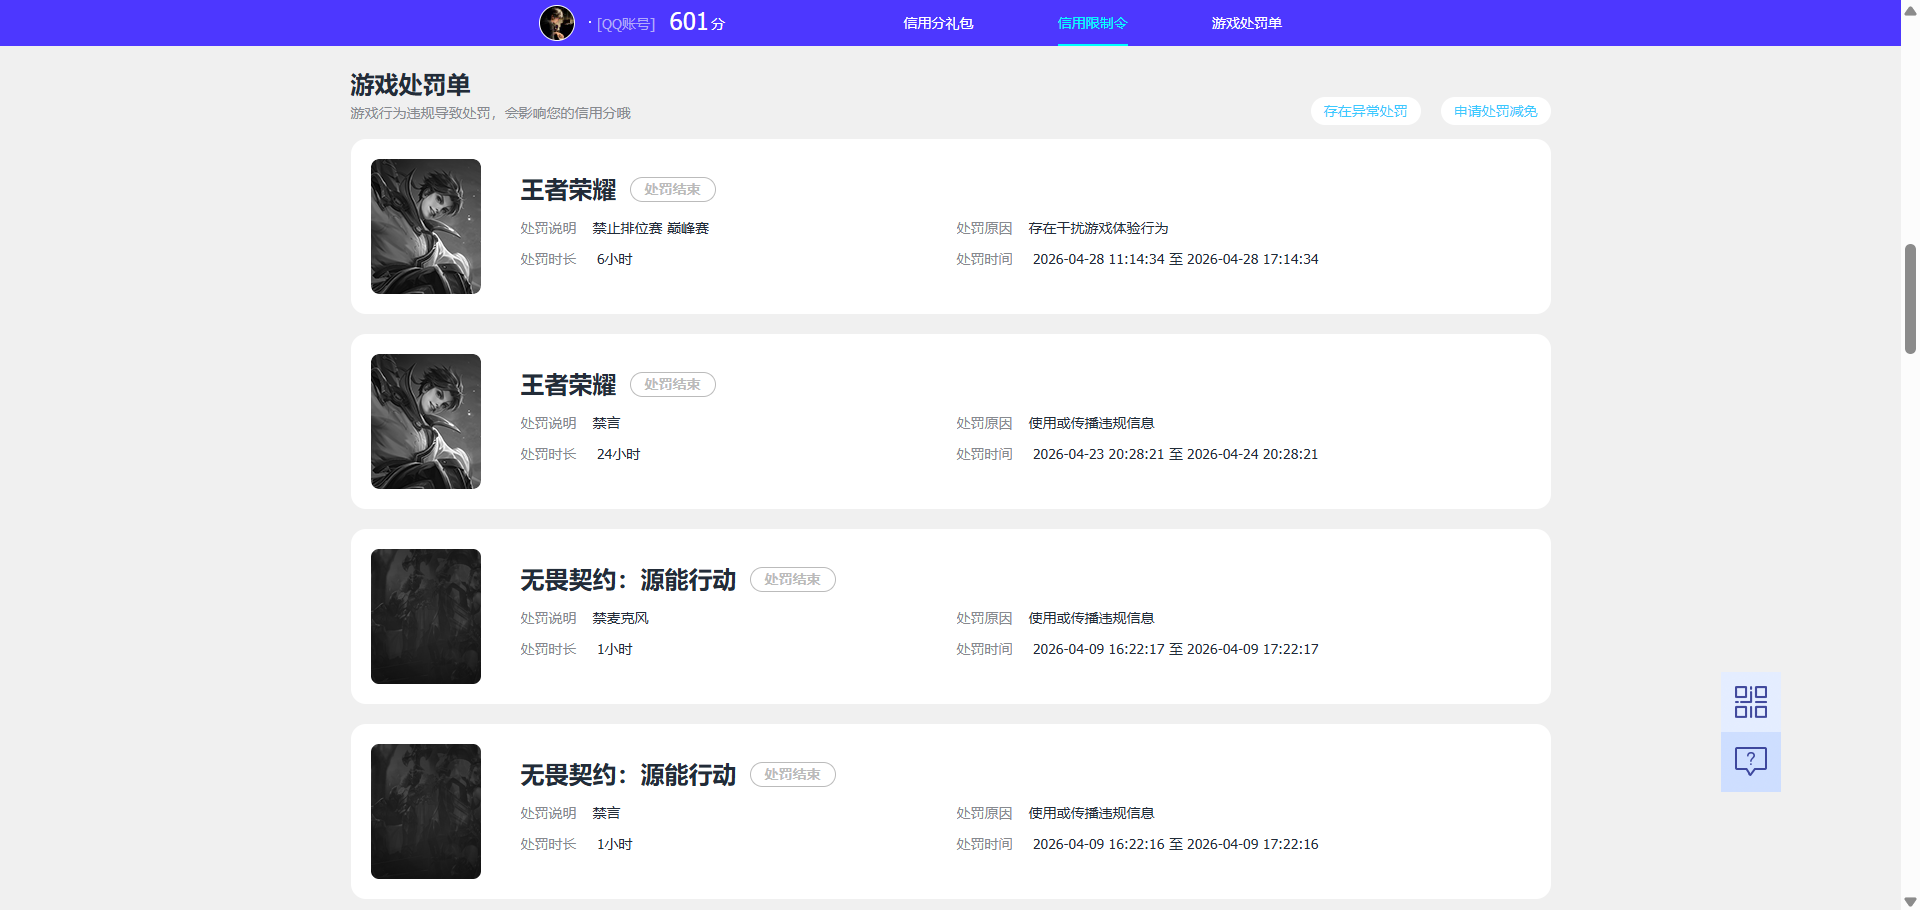Click the time range starting 2026-04-23 20:28:21
The width and height of the screenshot is (1920, 910).
point(1175,454)
